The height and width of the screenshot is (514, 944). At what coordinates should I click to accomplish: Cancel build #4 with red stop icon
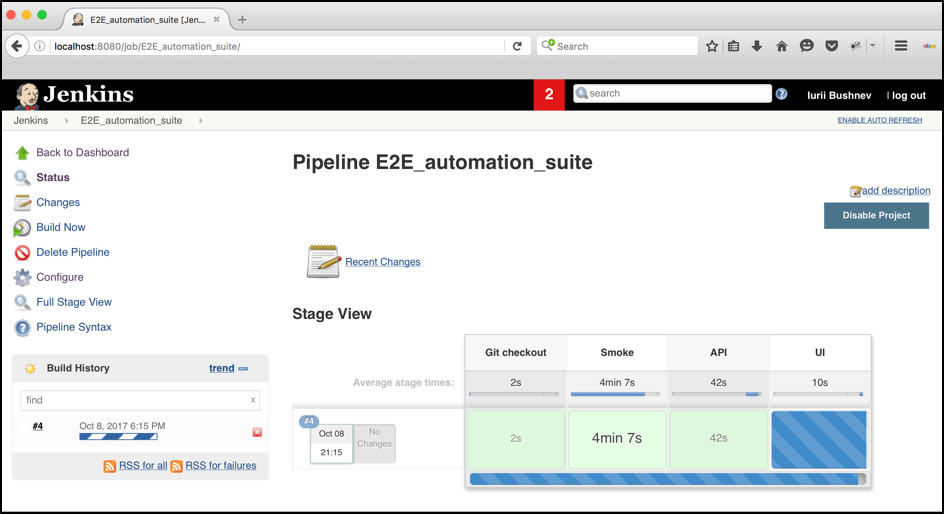point(257,432)
